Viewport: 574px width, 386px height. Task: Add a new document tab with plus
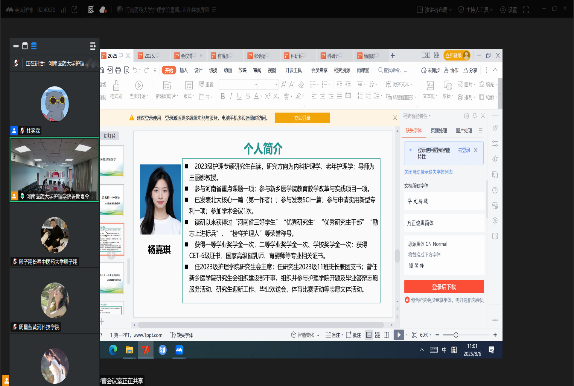point(392,56)
